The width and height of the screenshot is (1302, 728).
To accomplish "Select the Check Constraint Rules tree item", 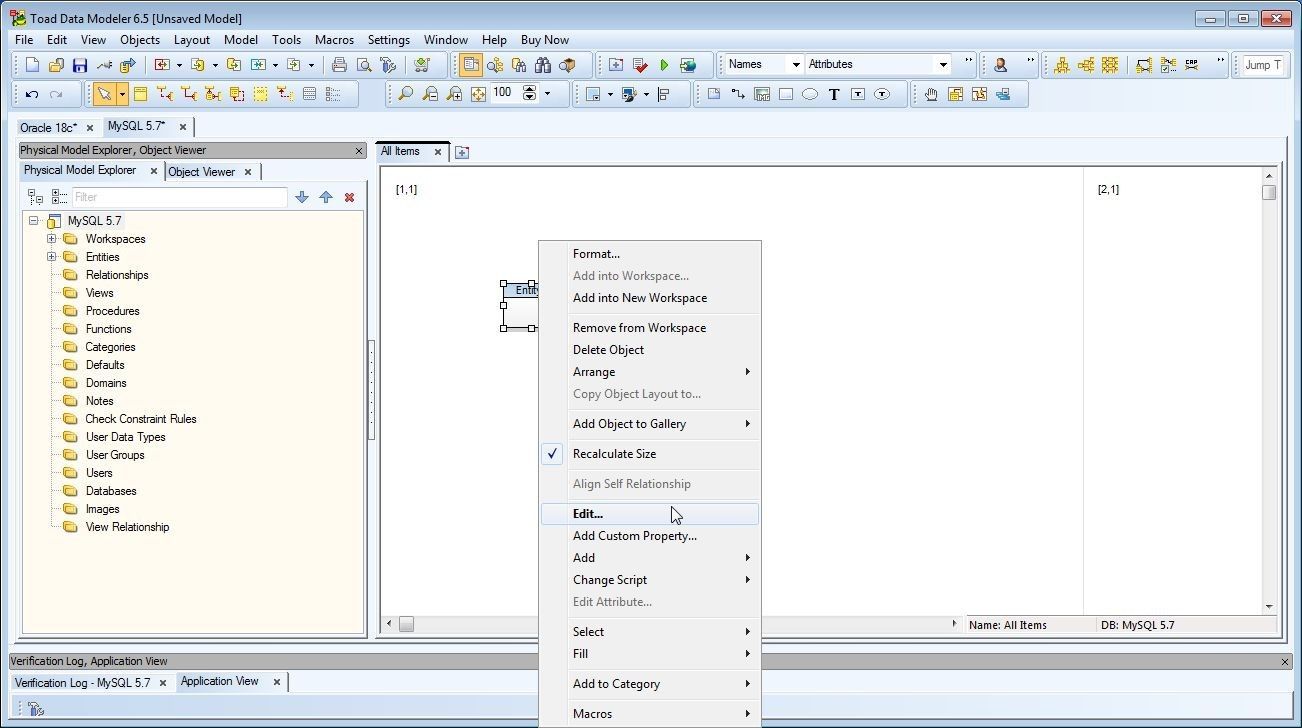I will tap(141, 419).
